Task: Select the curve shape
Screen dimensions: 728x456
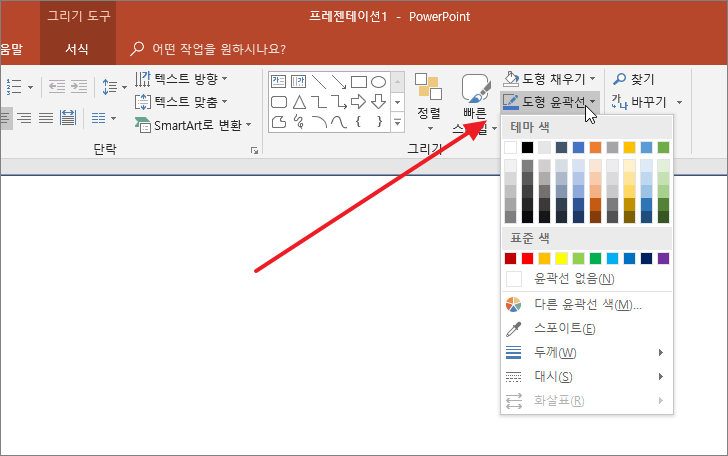Action: click(x=338, y=122)
